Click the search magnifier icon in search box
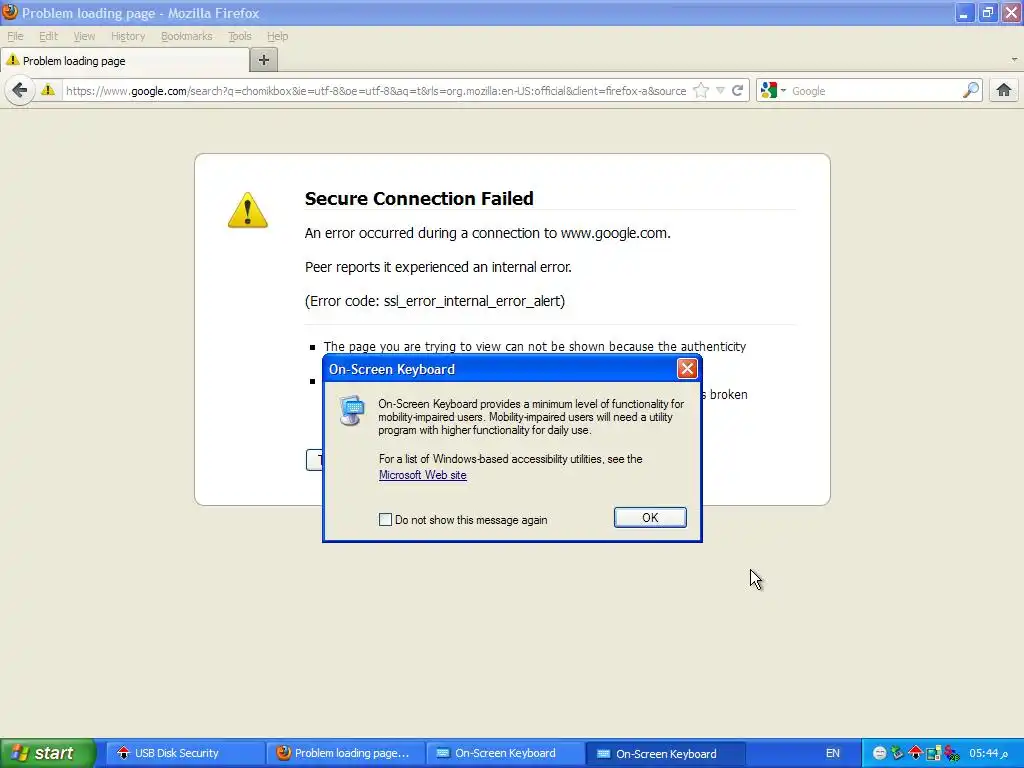The image size is (1024, 768). (971, 90)
